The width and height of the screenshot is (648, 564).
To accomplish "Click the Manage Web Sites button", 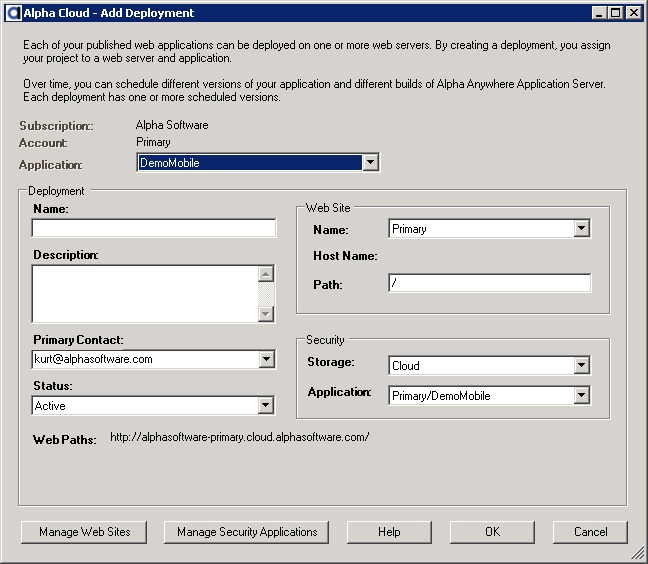I will click(84, 532).
